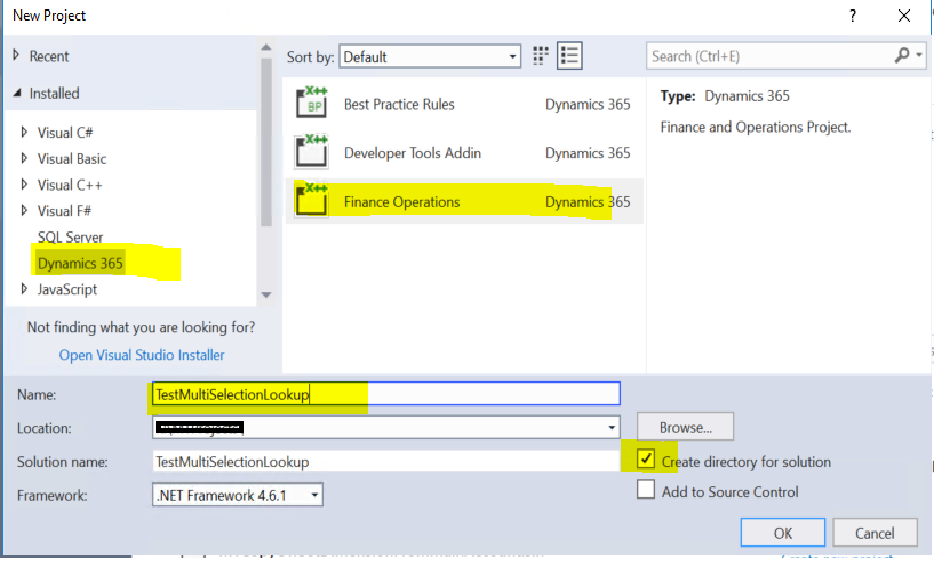The height and width of the screenshot is (572, 943).
Task: Click the Cancel button
Action: [x=875, y=533]
